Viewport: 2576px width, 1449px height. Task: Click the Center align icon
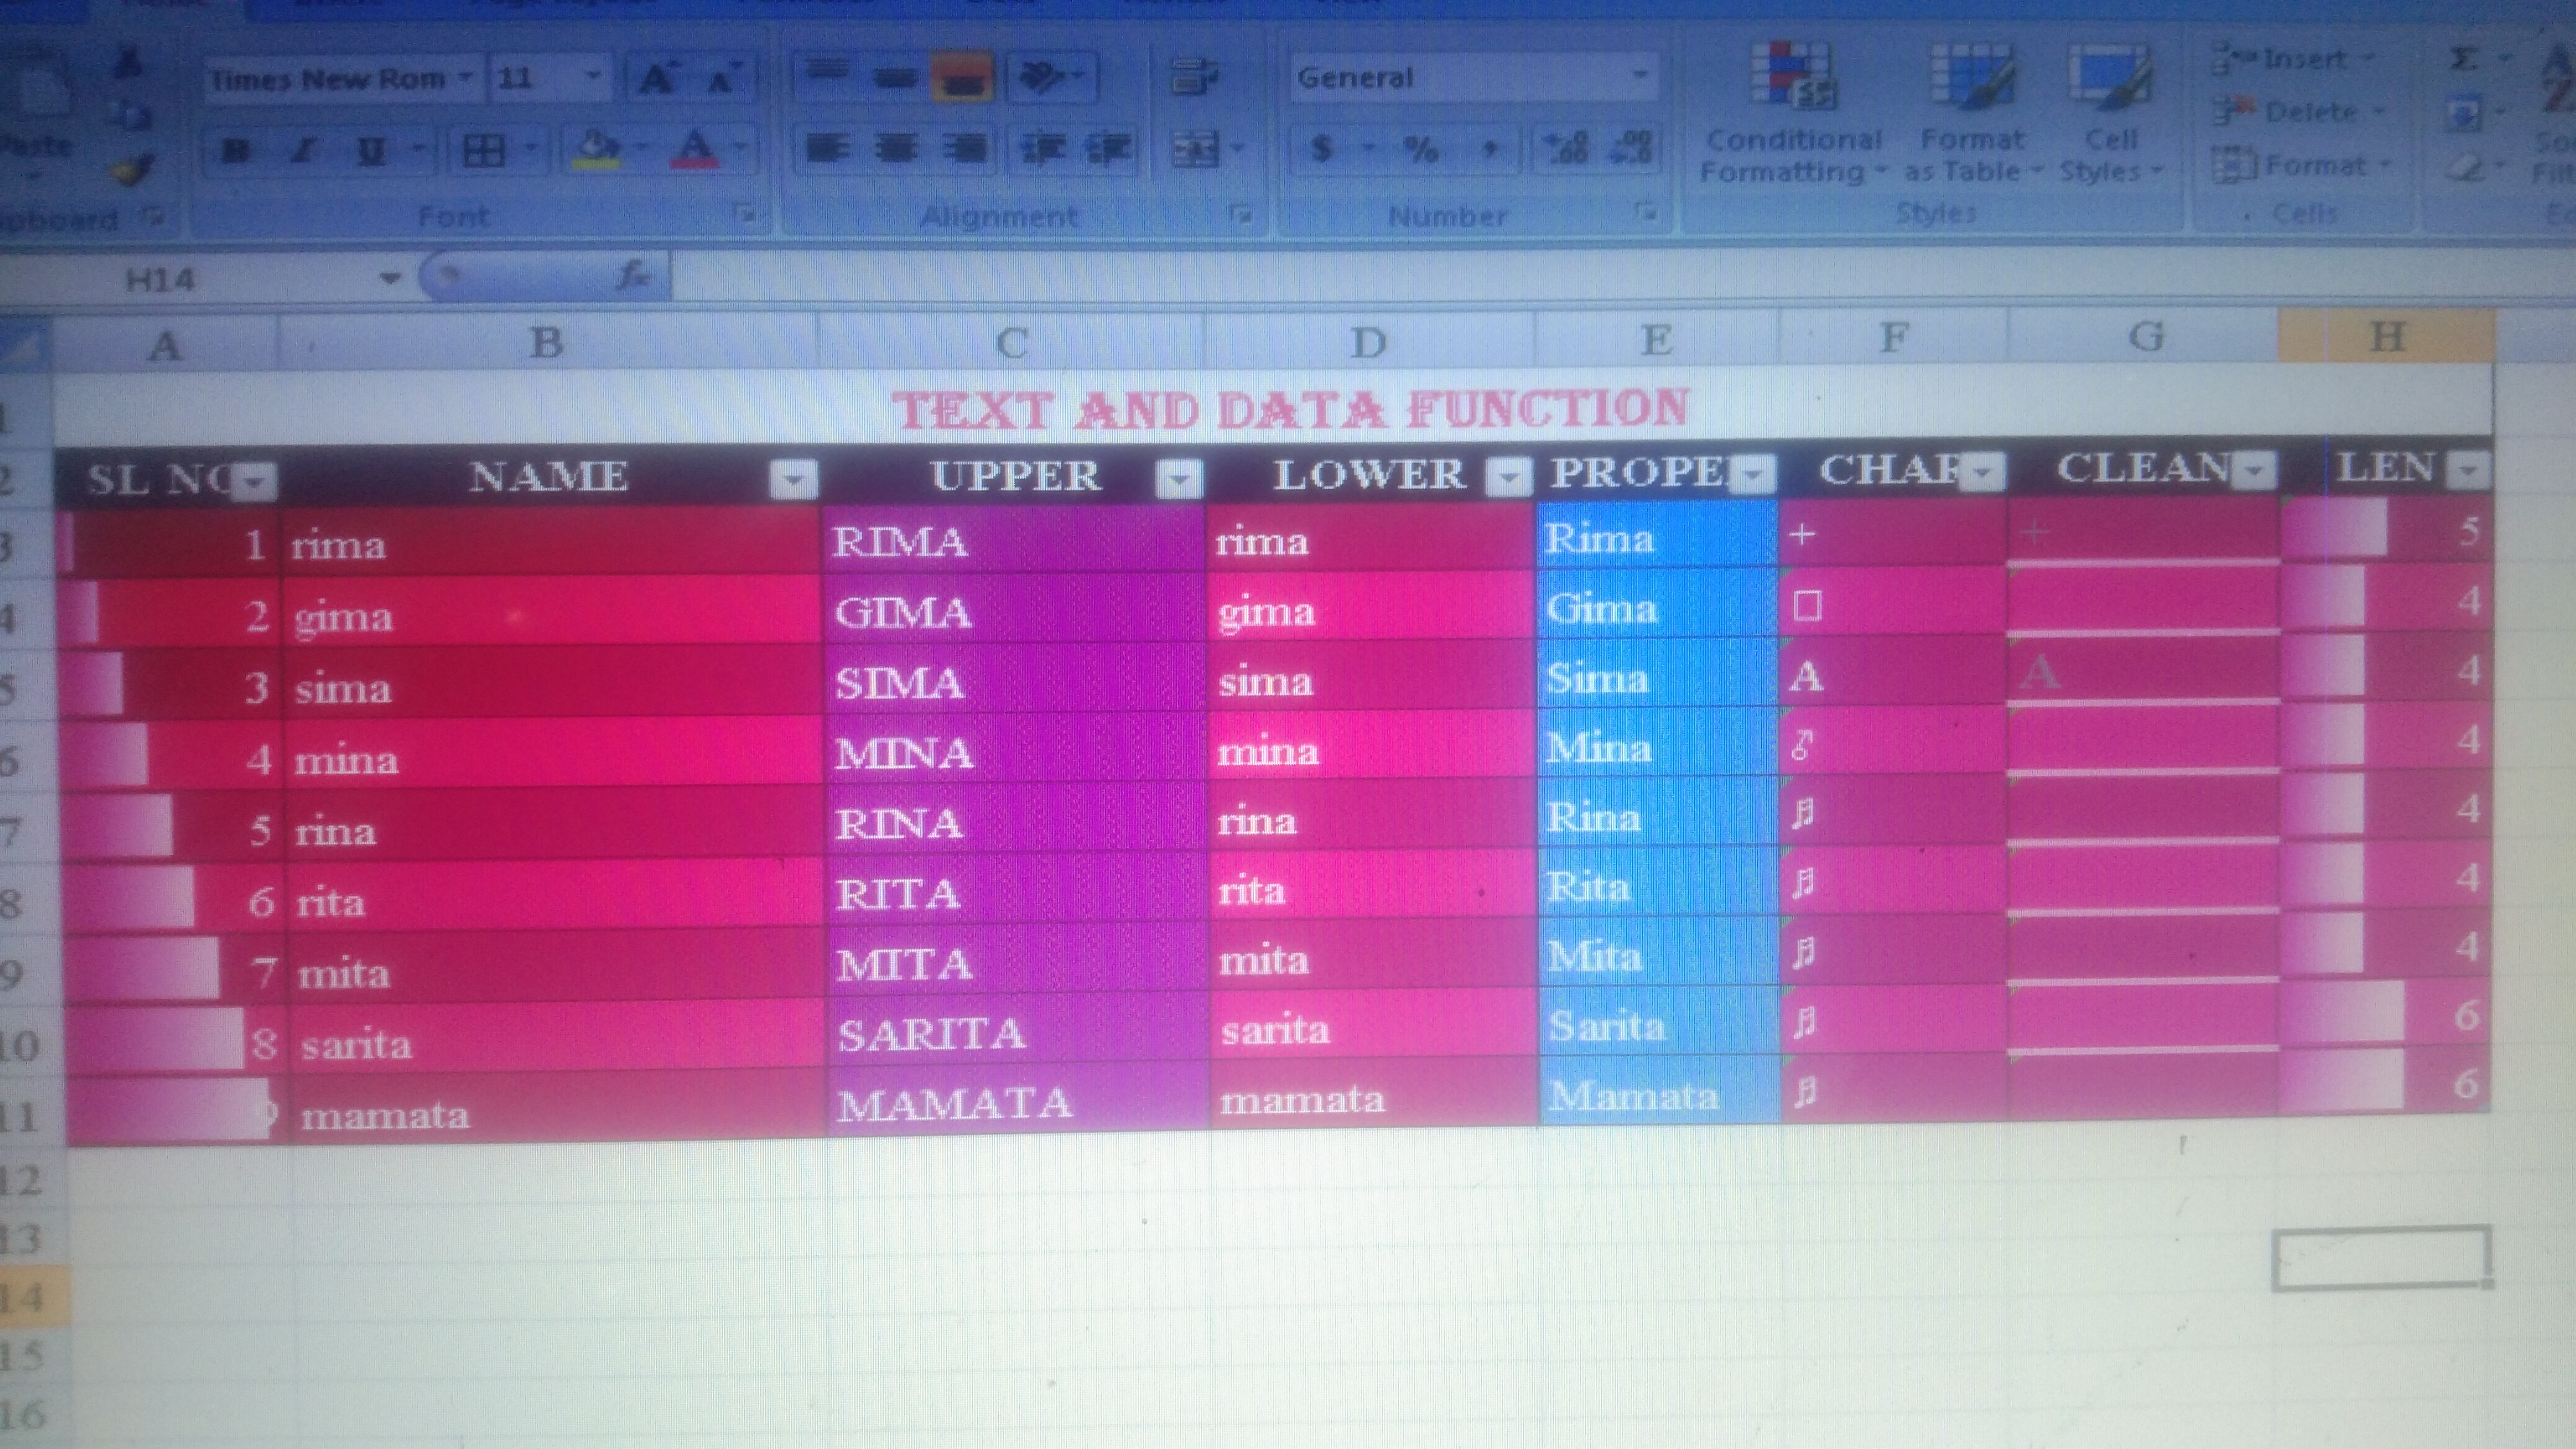tap(896, 149)
